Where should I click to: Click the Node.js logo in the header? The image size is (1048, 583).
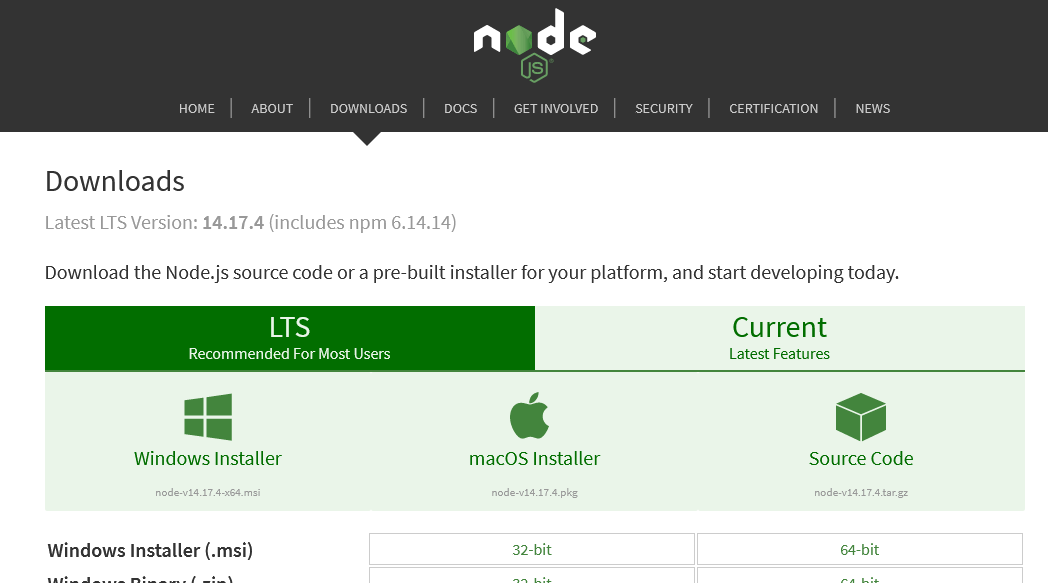pyautogui.click(x=535, y=45)
